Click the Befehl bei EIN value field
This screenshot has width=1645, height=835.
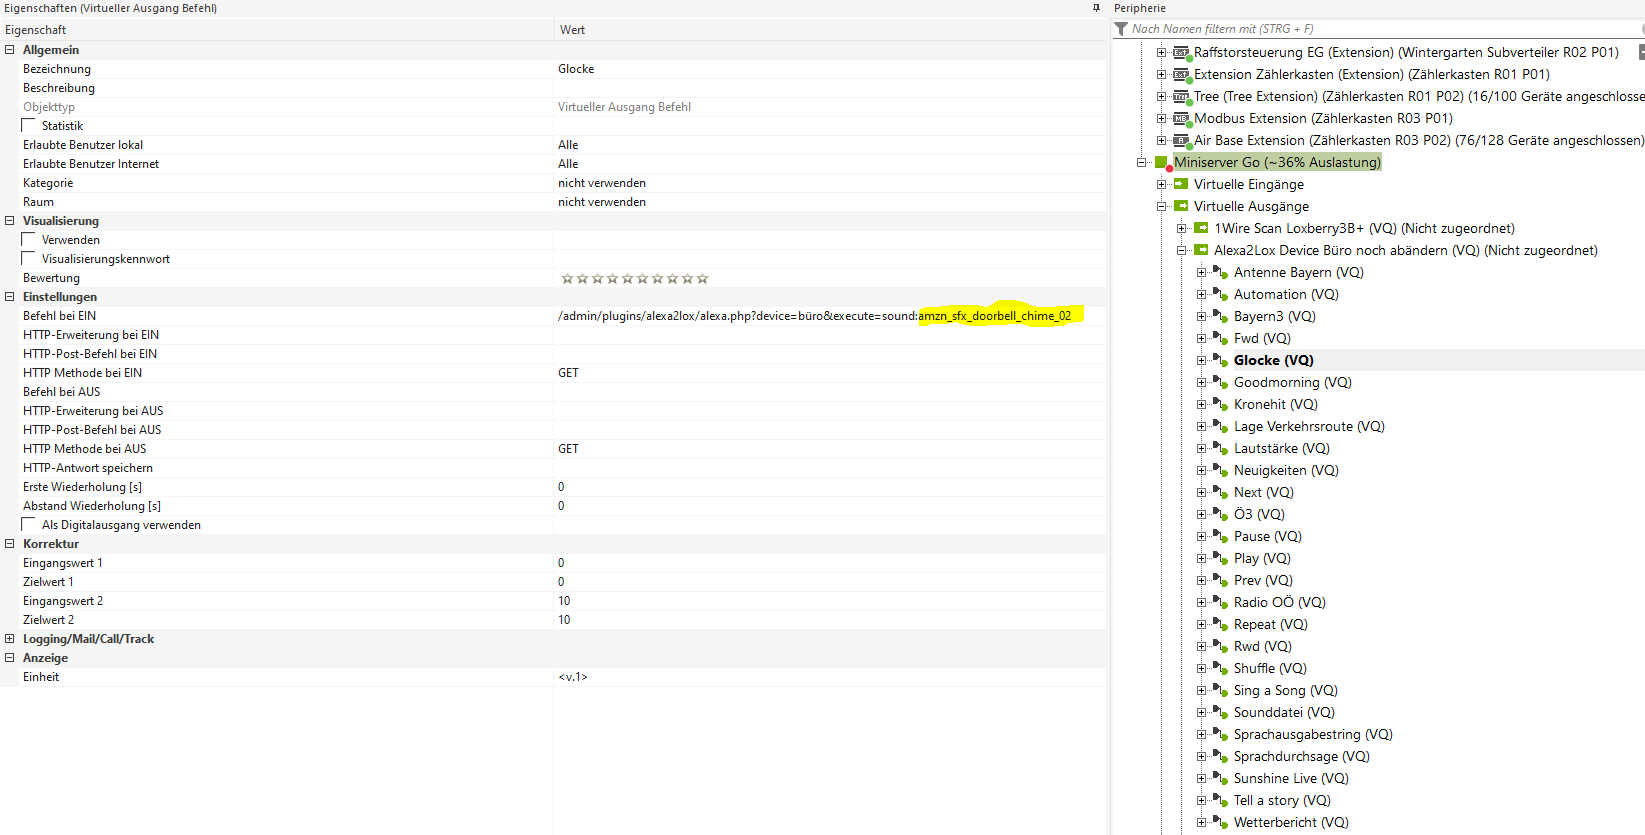814,316
